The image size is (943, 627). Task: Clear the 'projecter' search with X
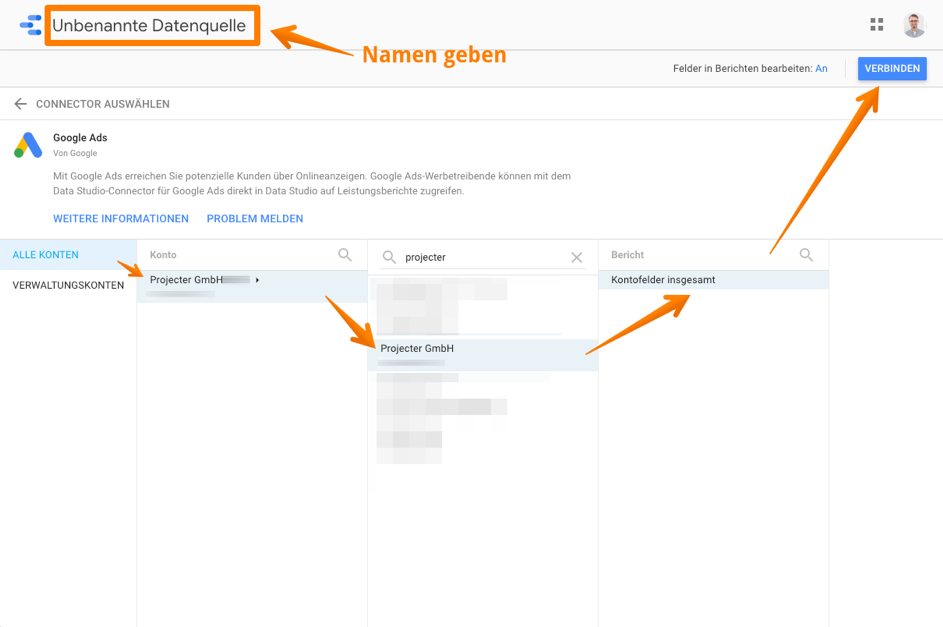pos(576,257)
